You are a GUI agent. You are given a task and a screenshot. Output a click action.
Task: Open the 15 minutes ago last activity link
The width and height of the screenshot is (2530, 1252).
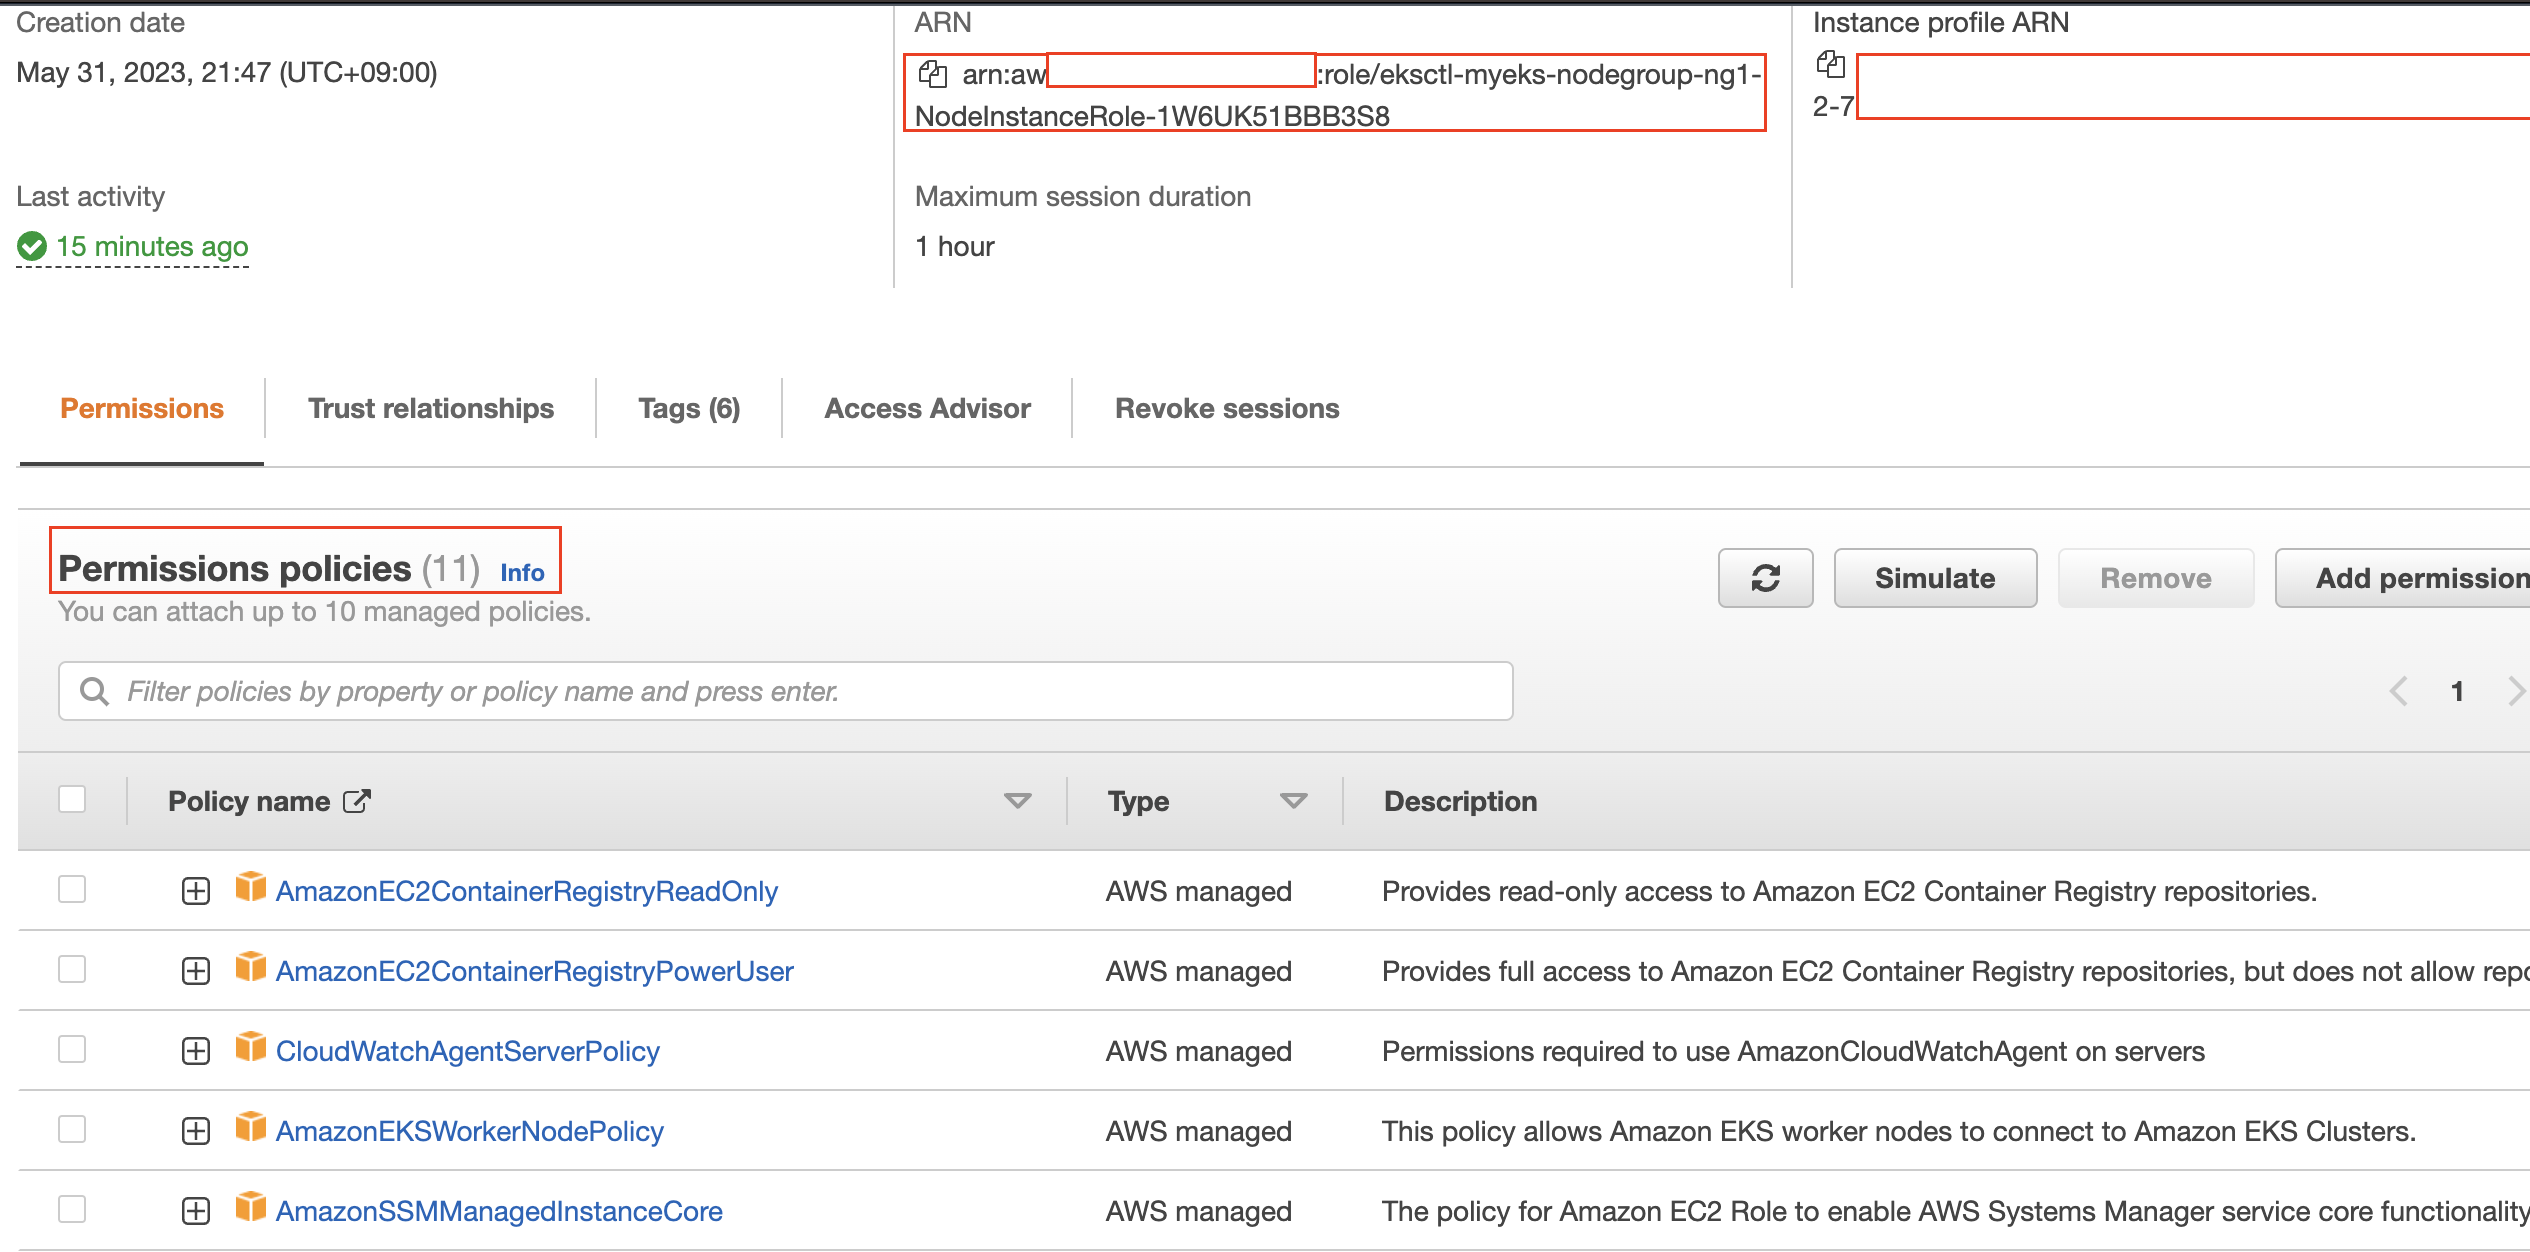pyautogui.click(x=151, y=246)
